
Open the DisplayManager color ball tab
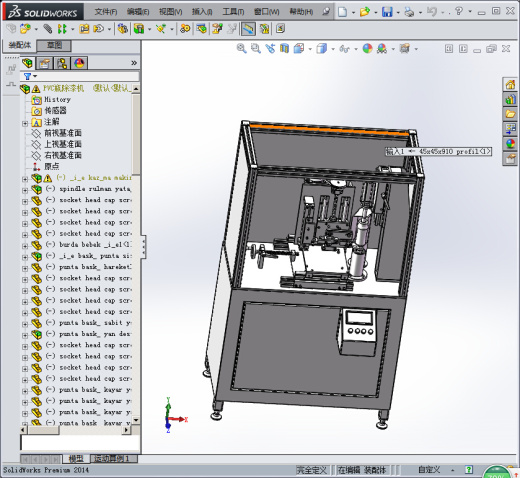tap(79, 63)
